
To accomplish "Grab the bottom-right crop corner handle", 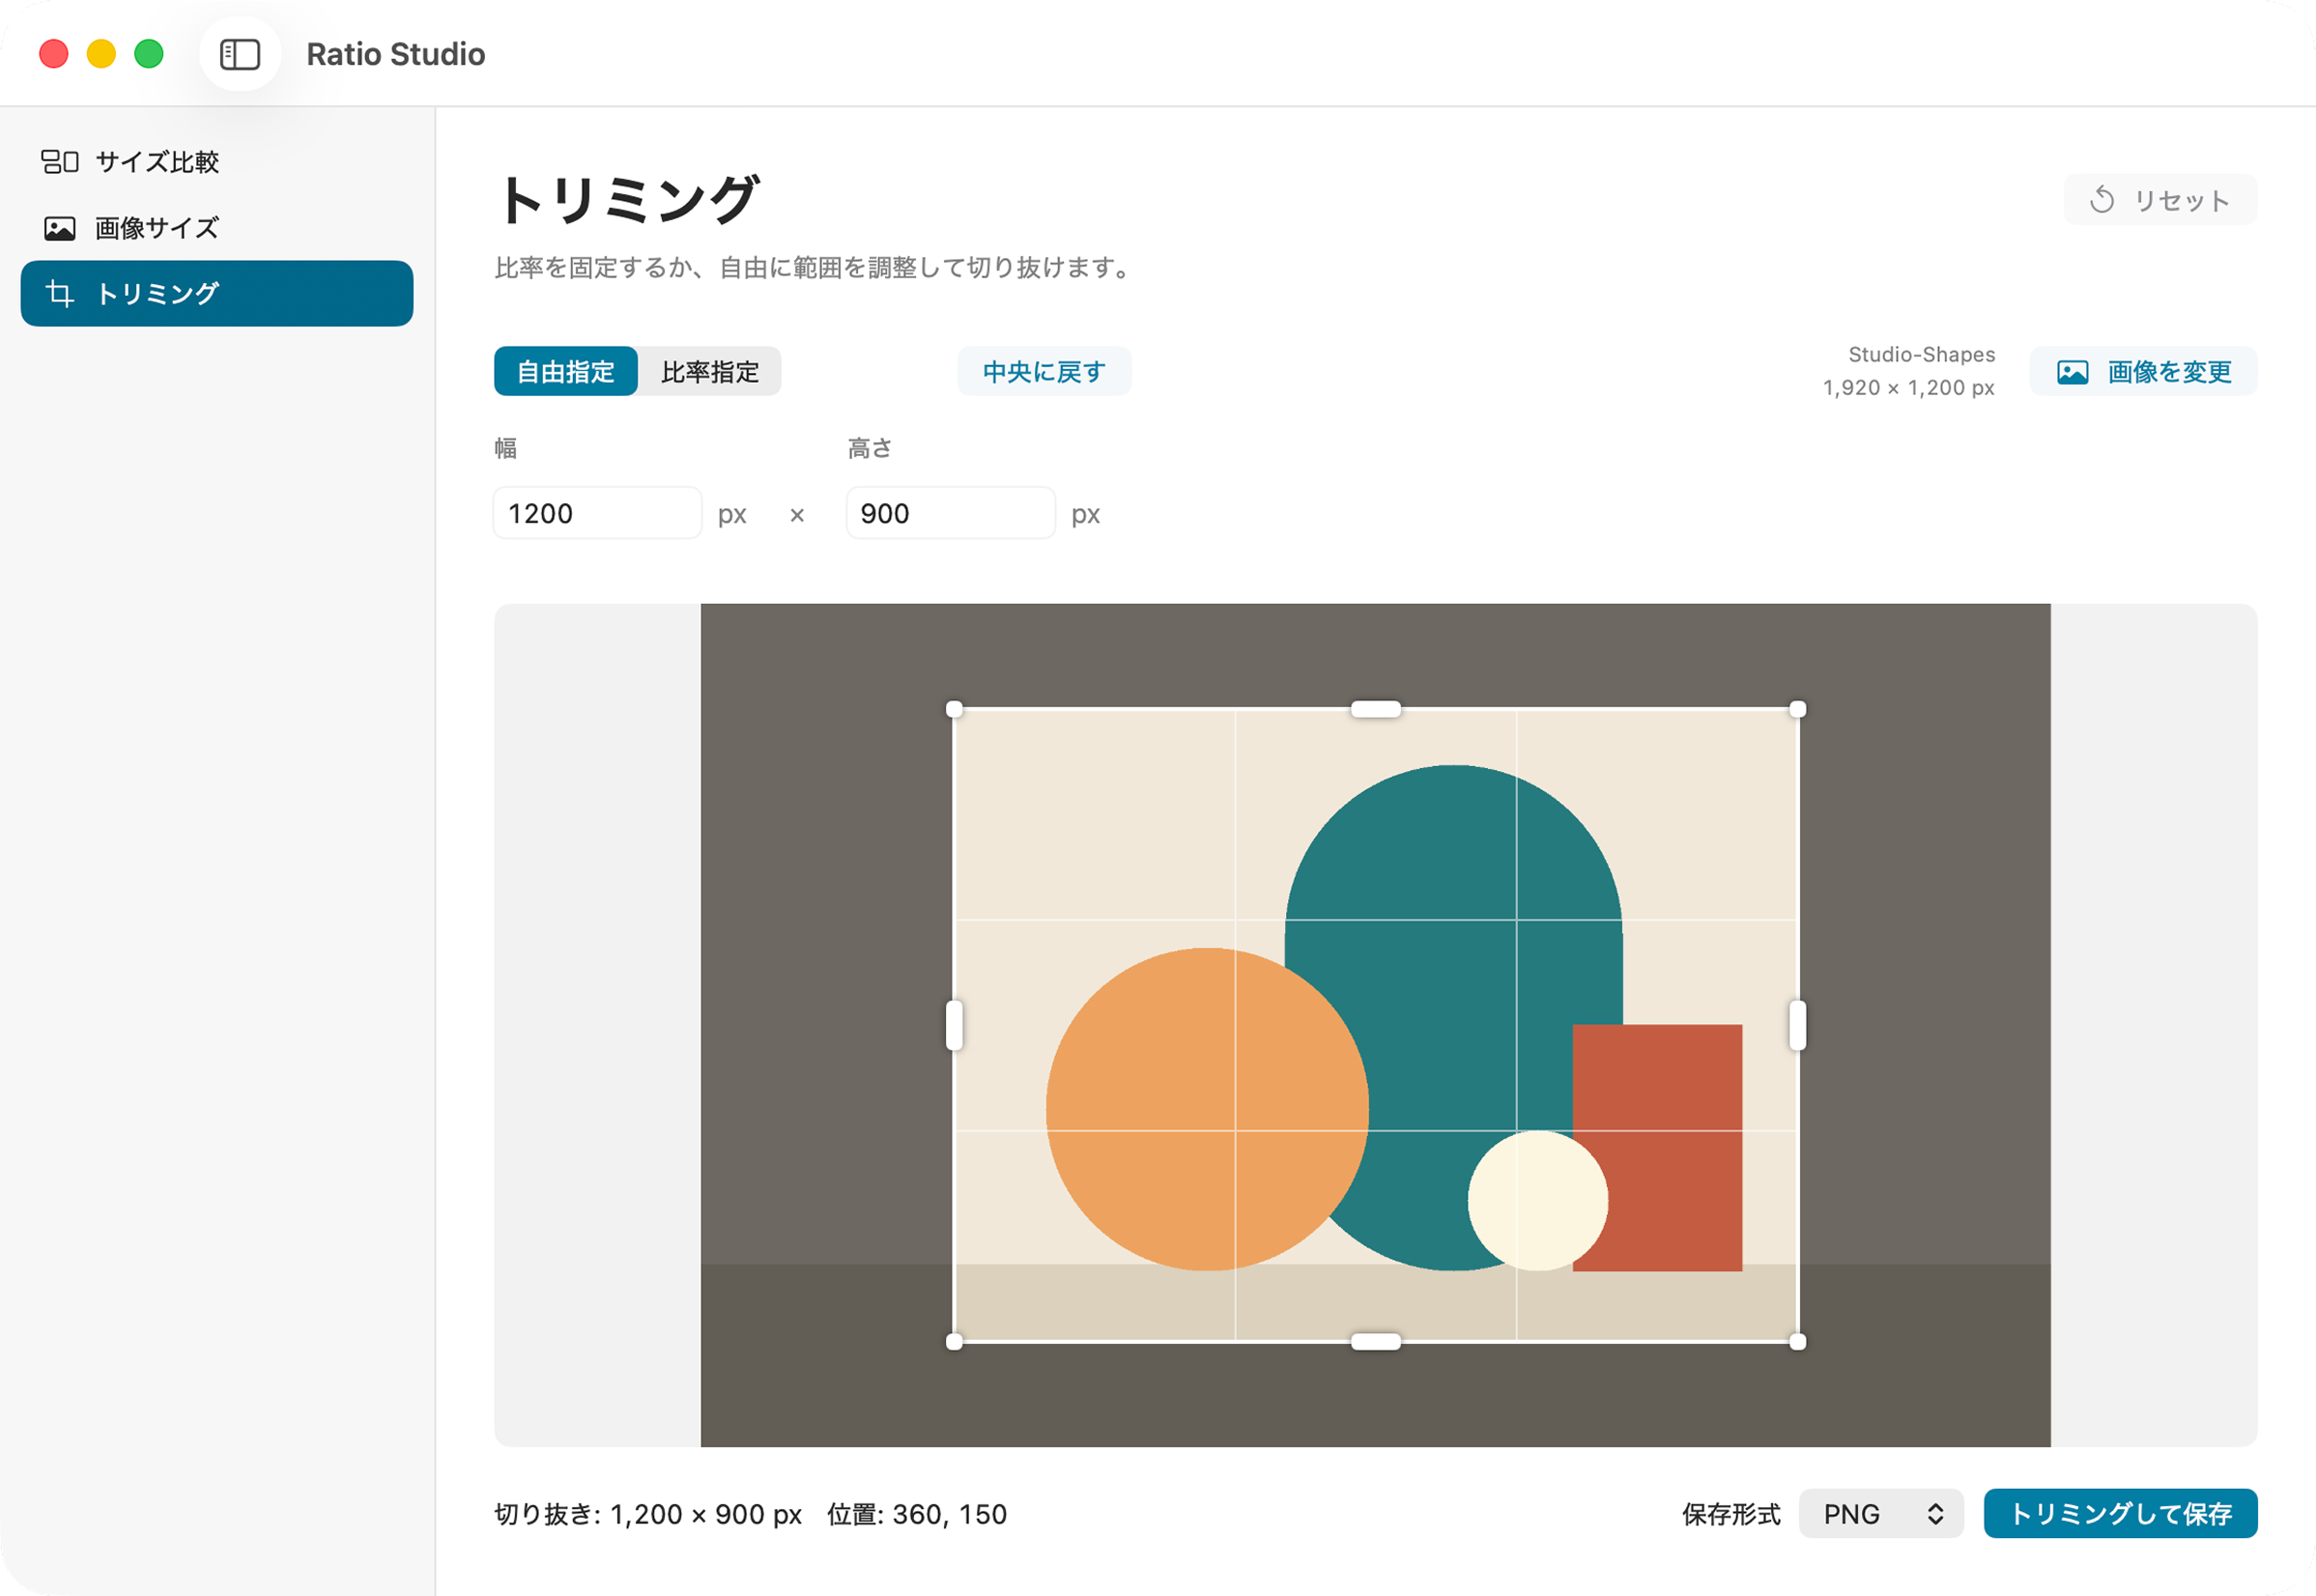I will 1797,1342.
